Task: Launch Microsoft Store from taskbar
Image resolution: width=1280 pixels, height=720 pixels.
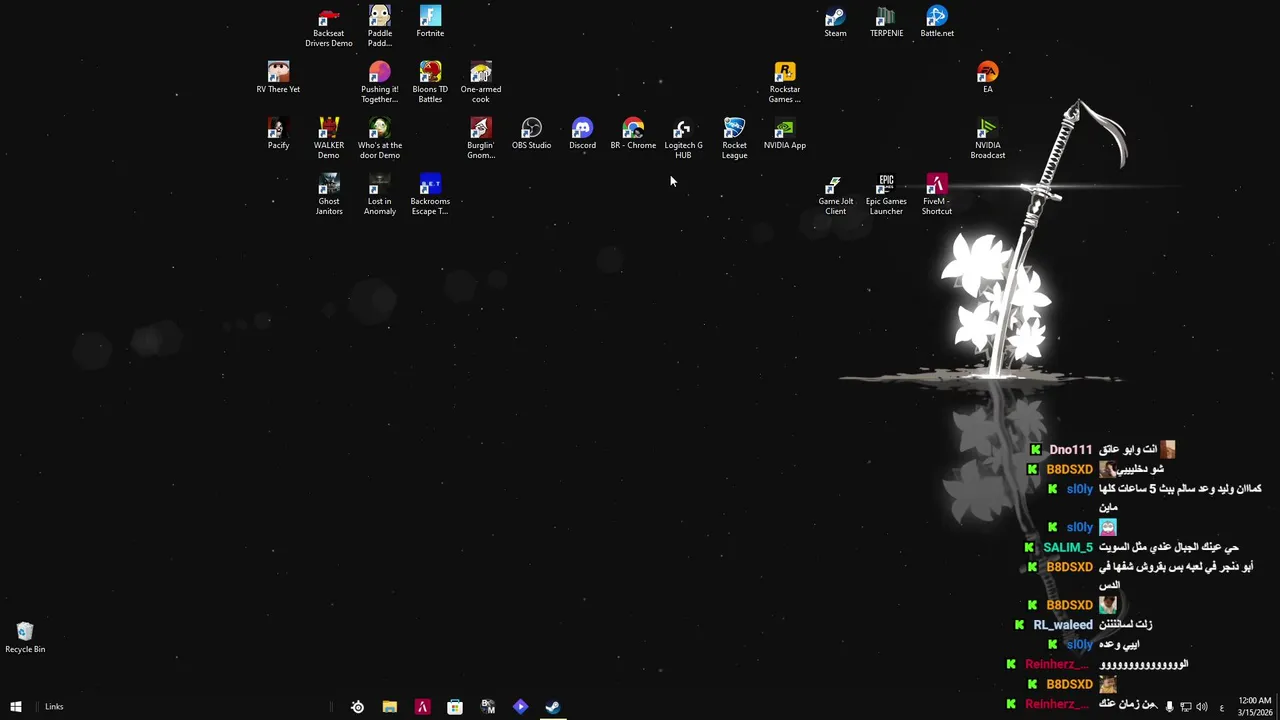Action: [455, 707]
